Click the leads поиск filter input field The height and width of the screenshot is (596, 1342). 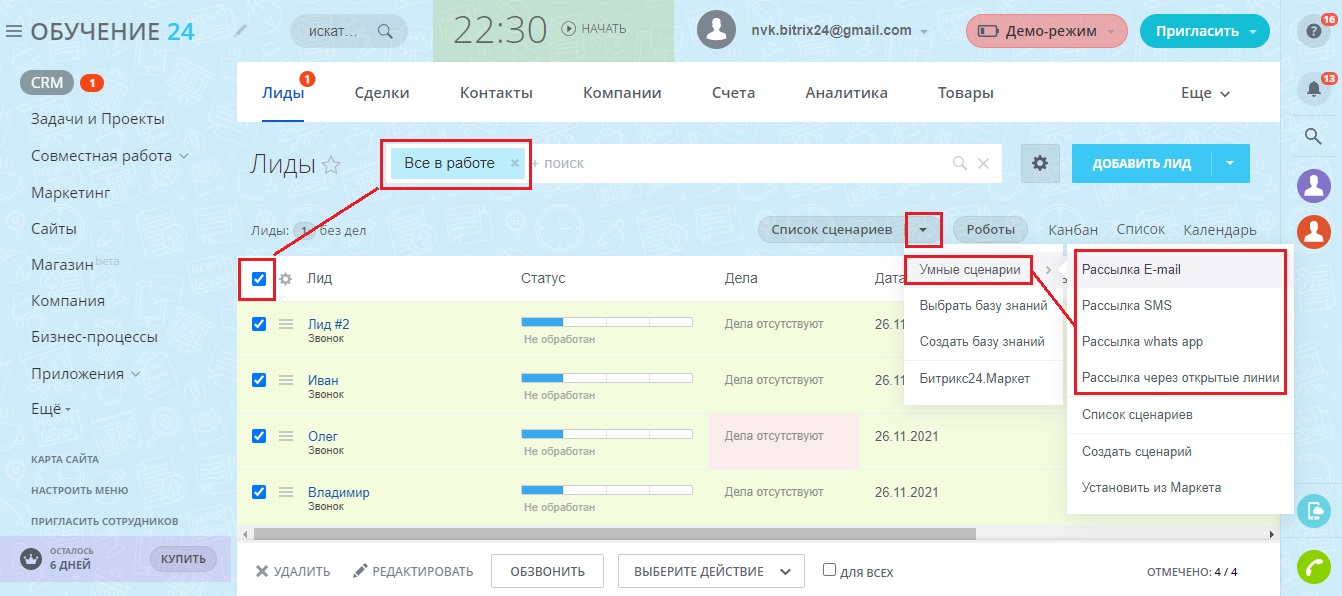click(740, 163)
